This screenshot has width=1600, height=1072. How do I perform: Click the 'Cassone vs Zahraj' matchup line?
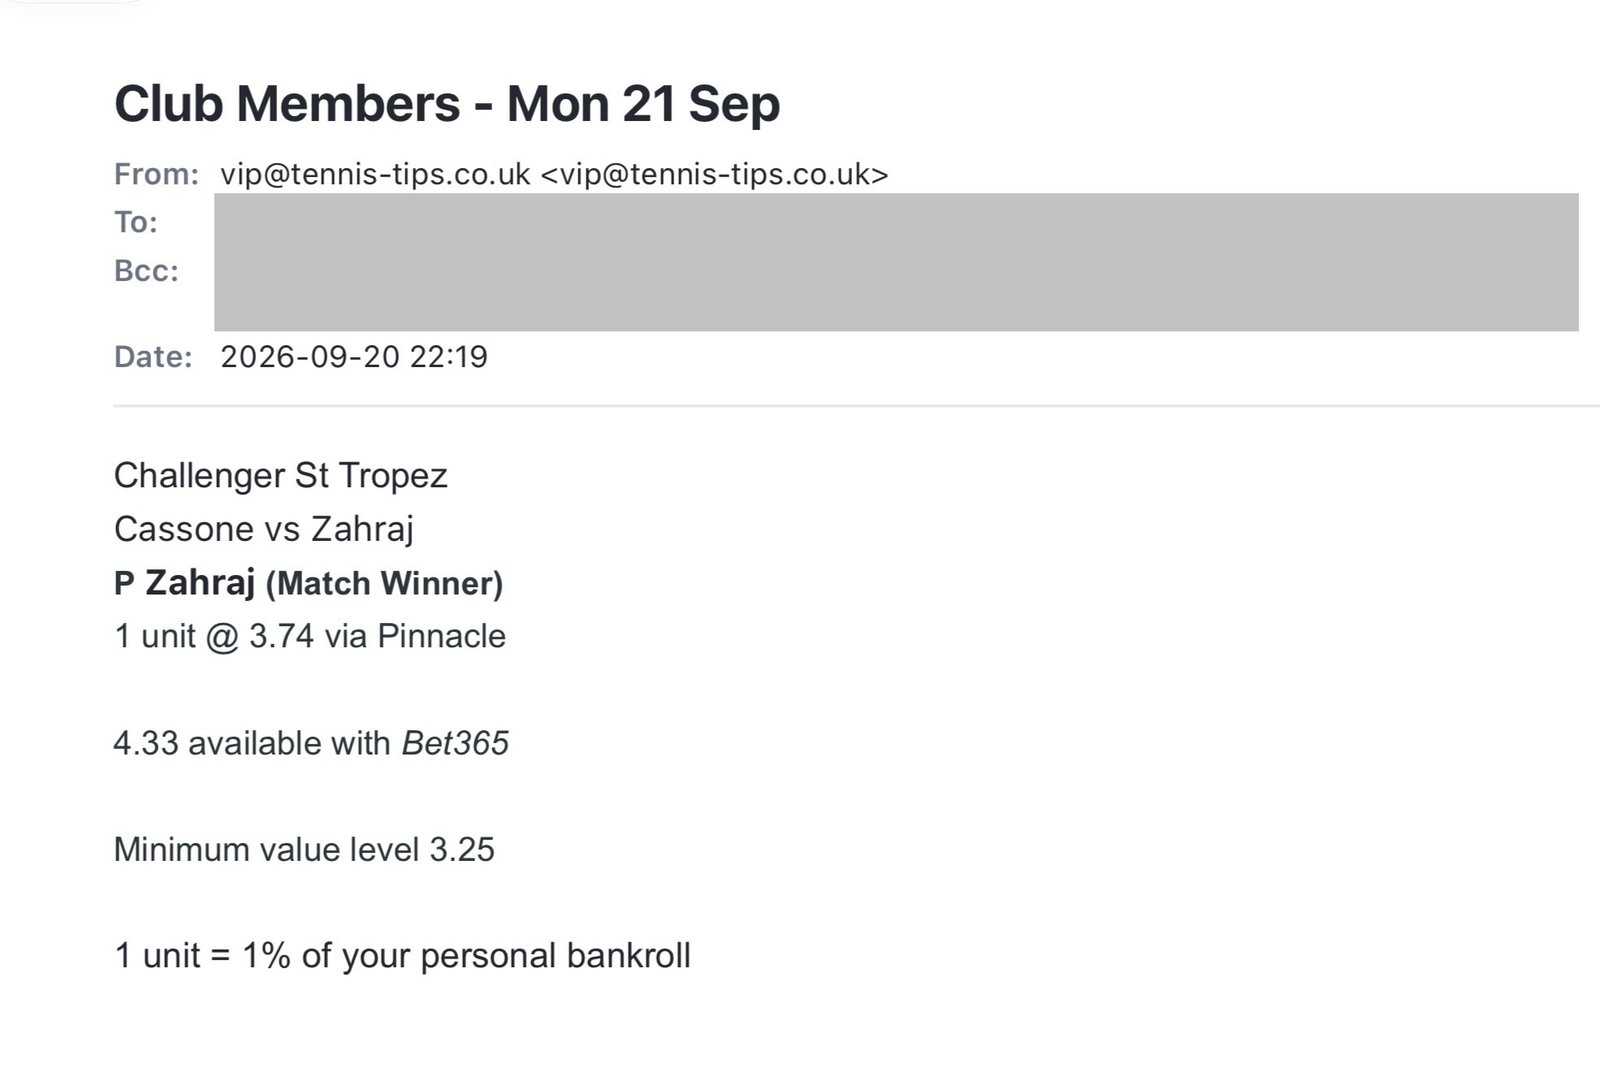tap(264, 529)
